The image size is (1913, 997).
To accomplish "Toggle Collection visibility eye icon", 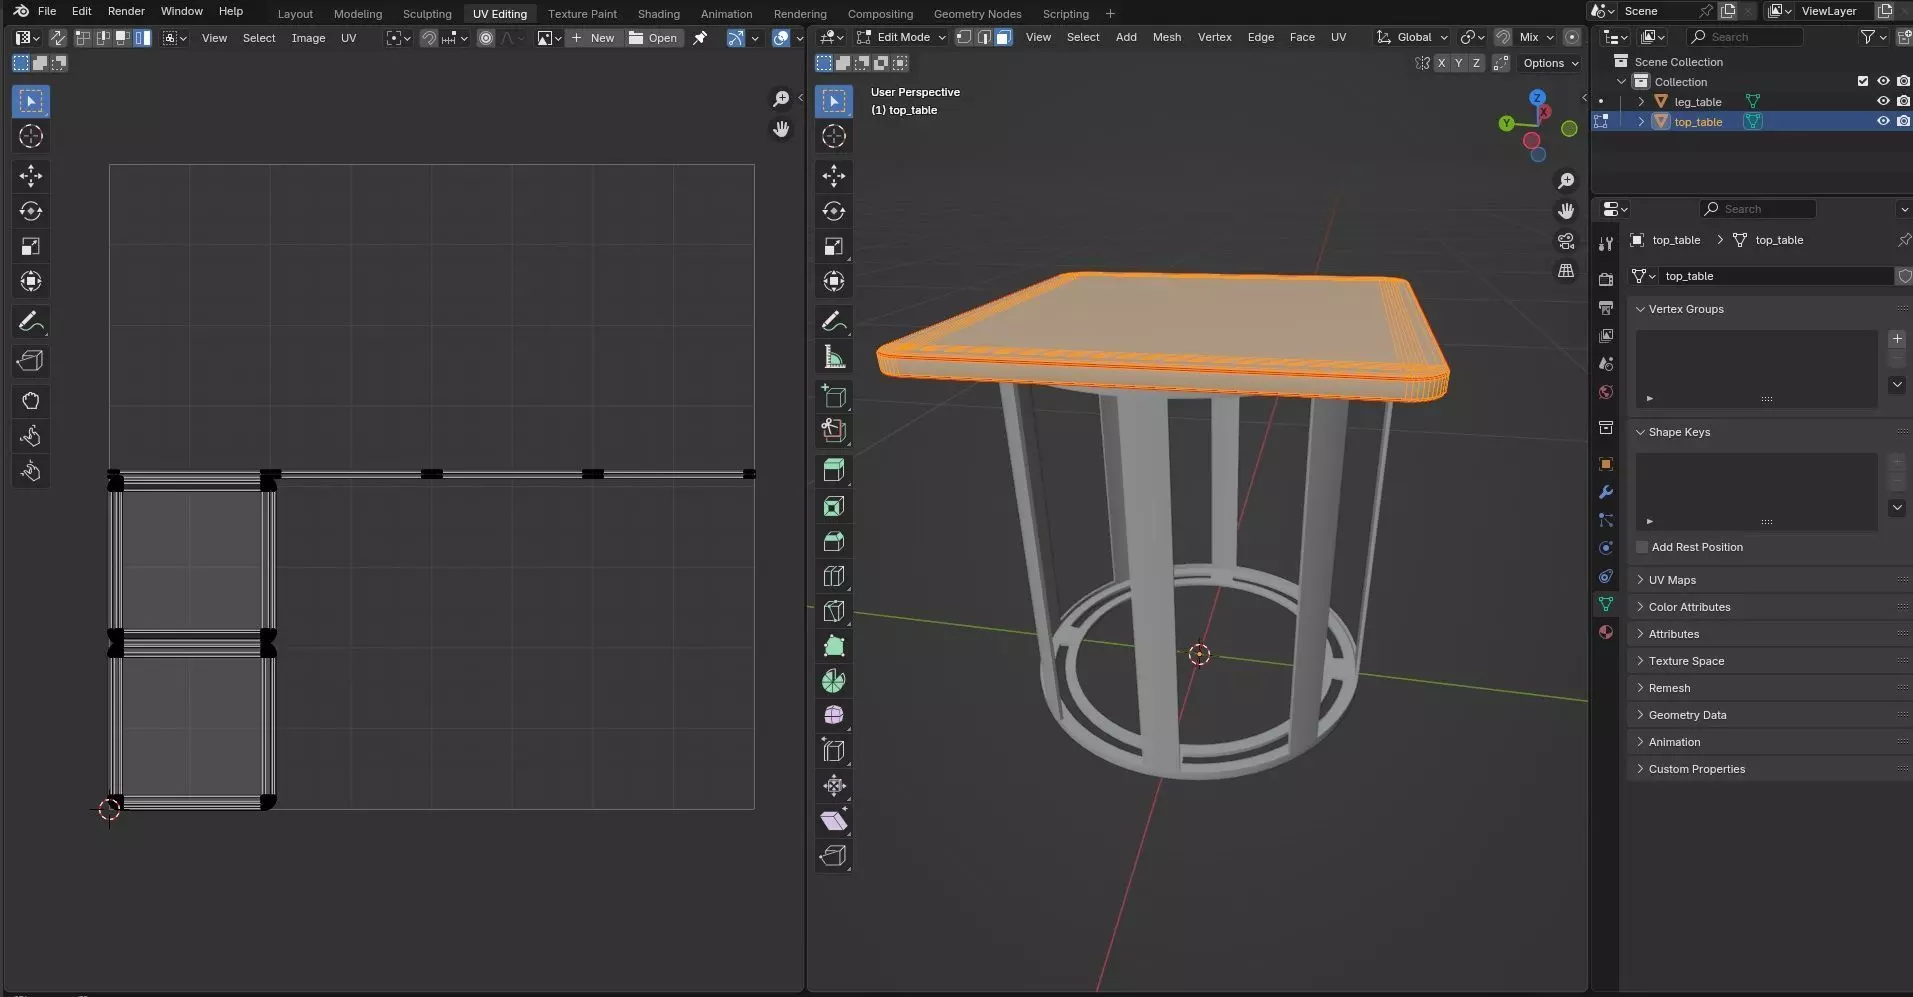I will pos(1883,81).
